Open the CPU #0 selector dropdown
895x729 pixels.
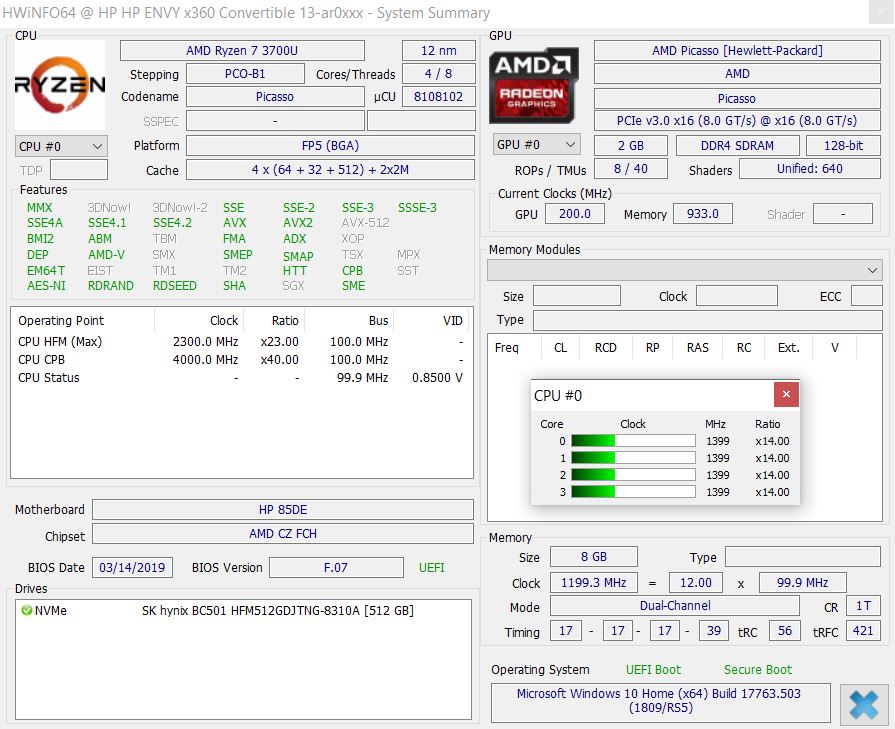[x=61, y=146]
